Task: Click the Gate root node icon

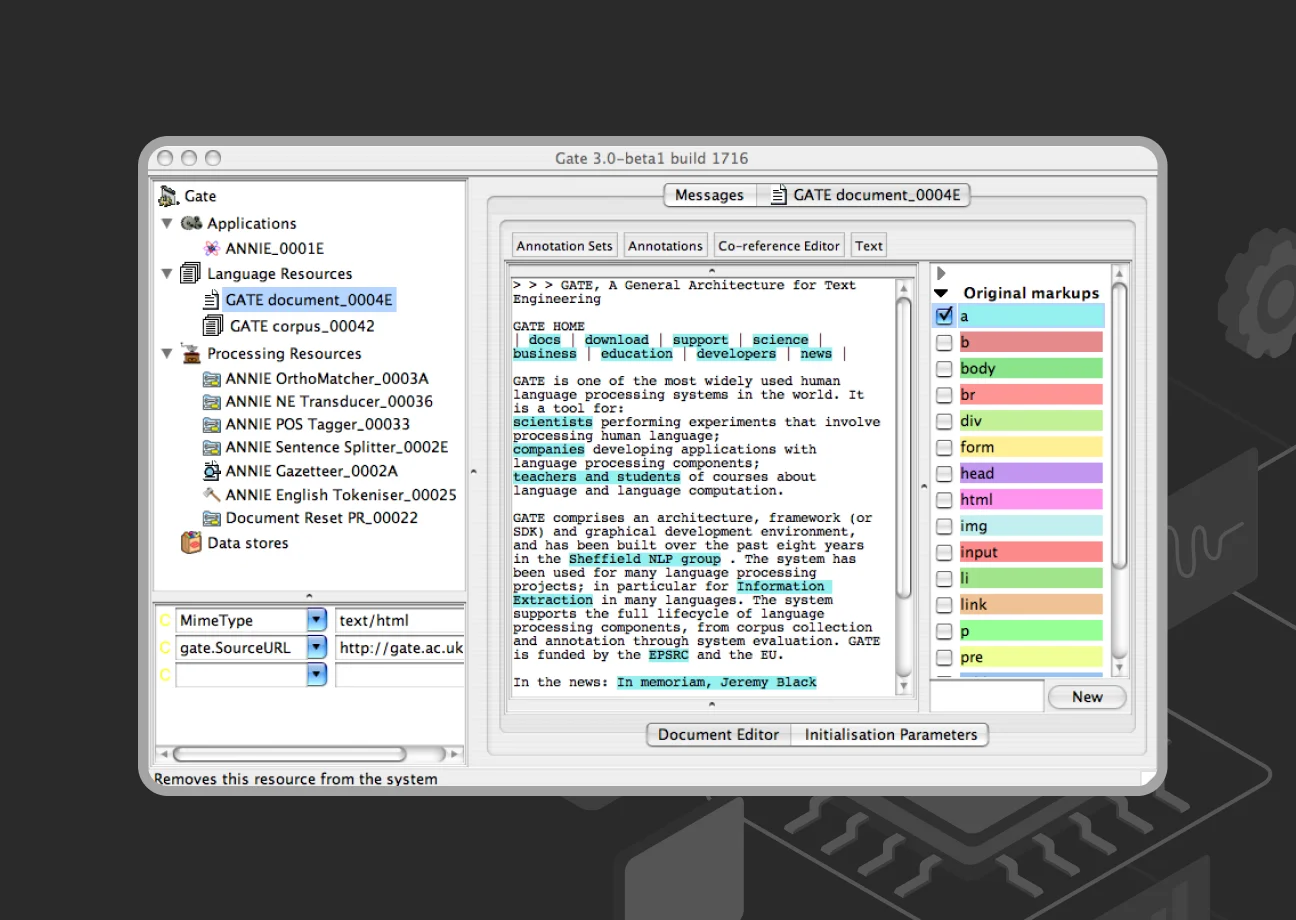Action: (x=168, y=196)
